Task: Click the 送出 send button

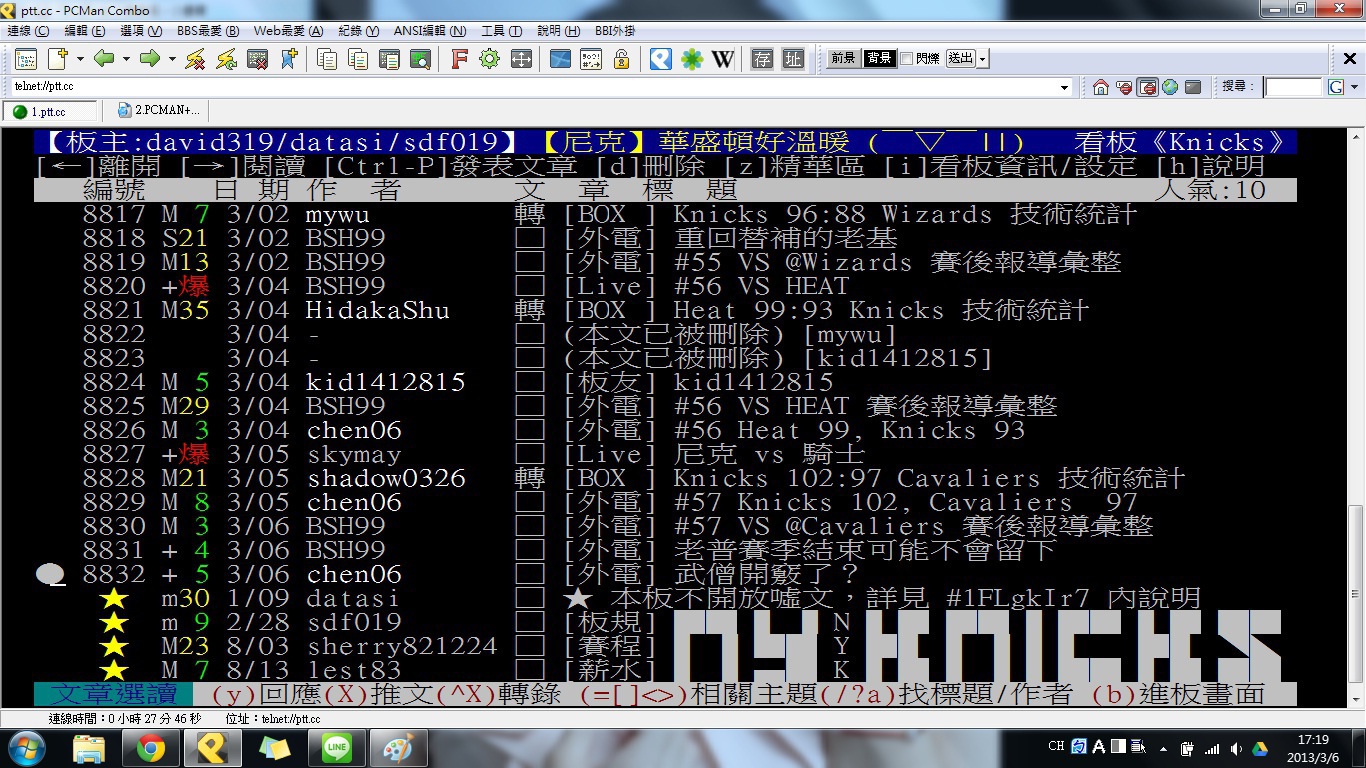Action: tap(961, 59)
